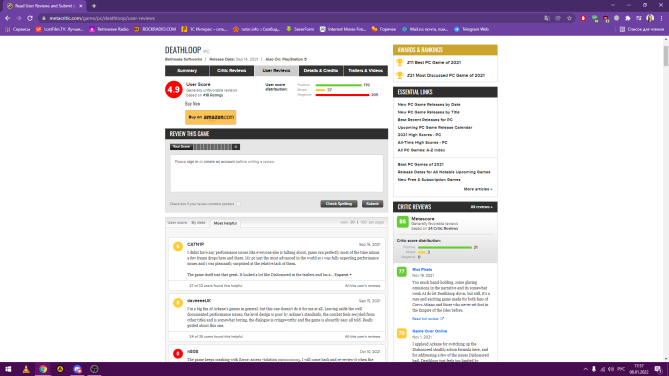The width and height of the screenshot is (669, 376).
Task: Expand the CATN1P review text
Action: pos(343,275)
